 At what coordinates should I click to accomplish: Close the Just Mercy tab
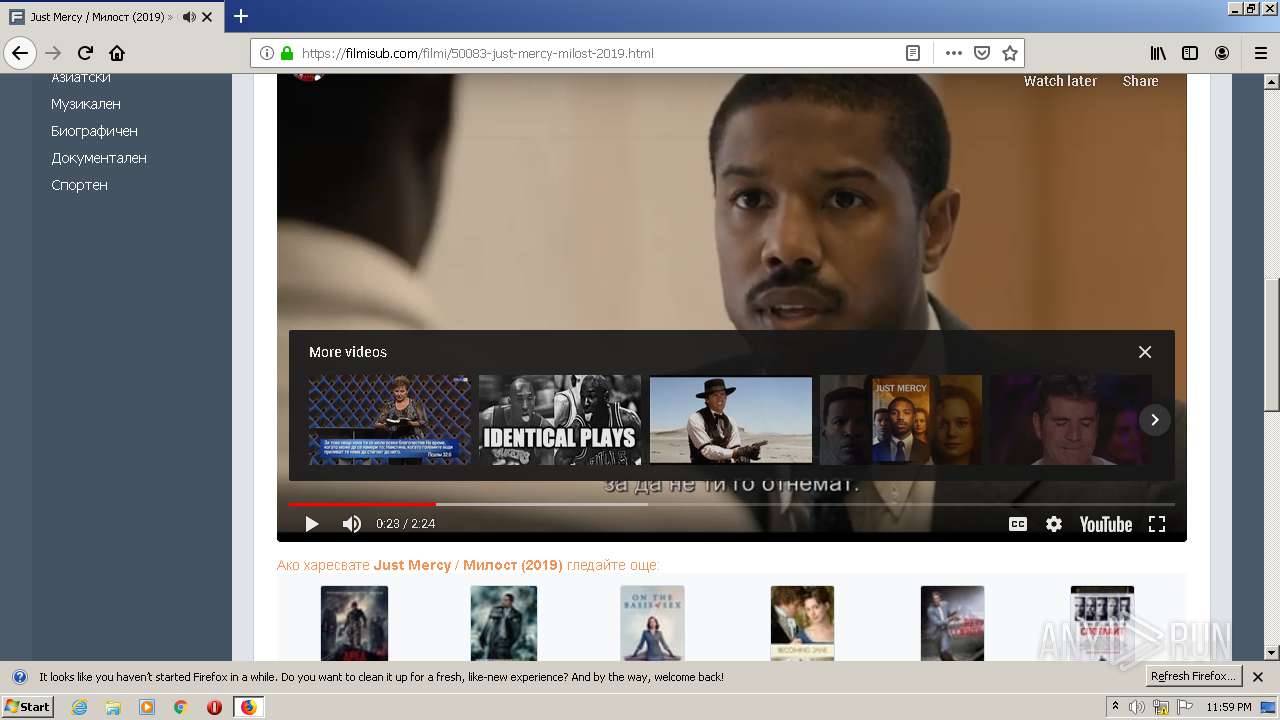pos(207,17)
